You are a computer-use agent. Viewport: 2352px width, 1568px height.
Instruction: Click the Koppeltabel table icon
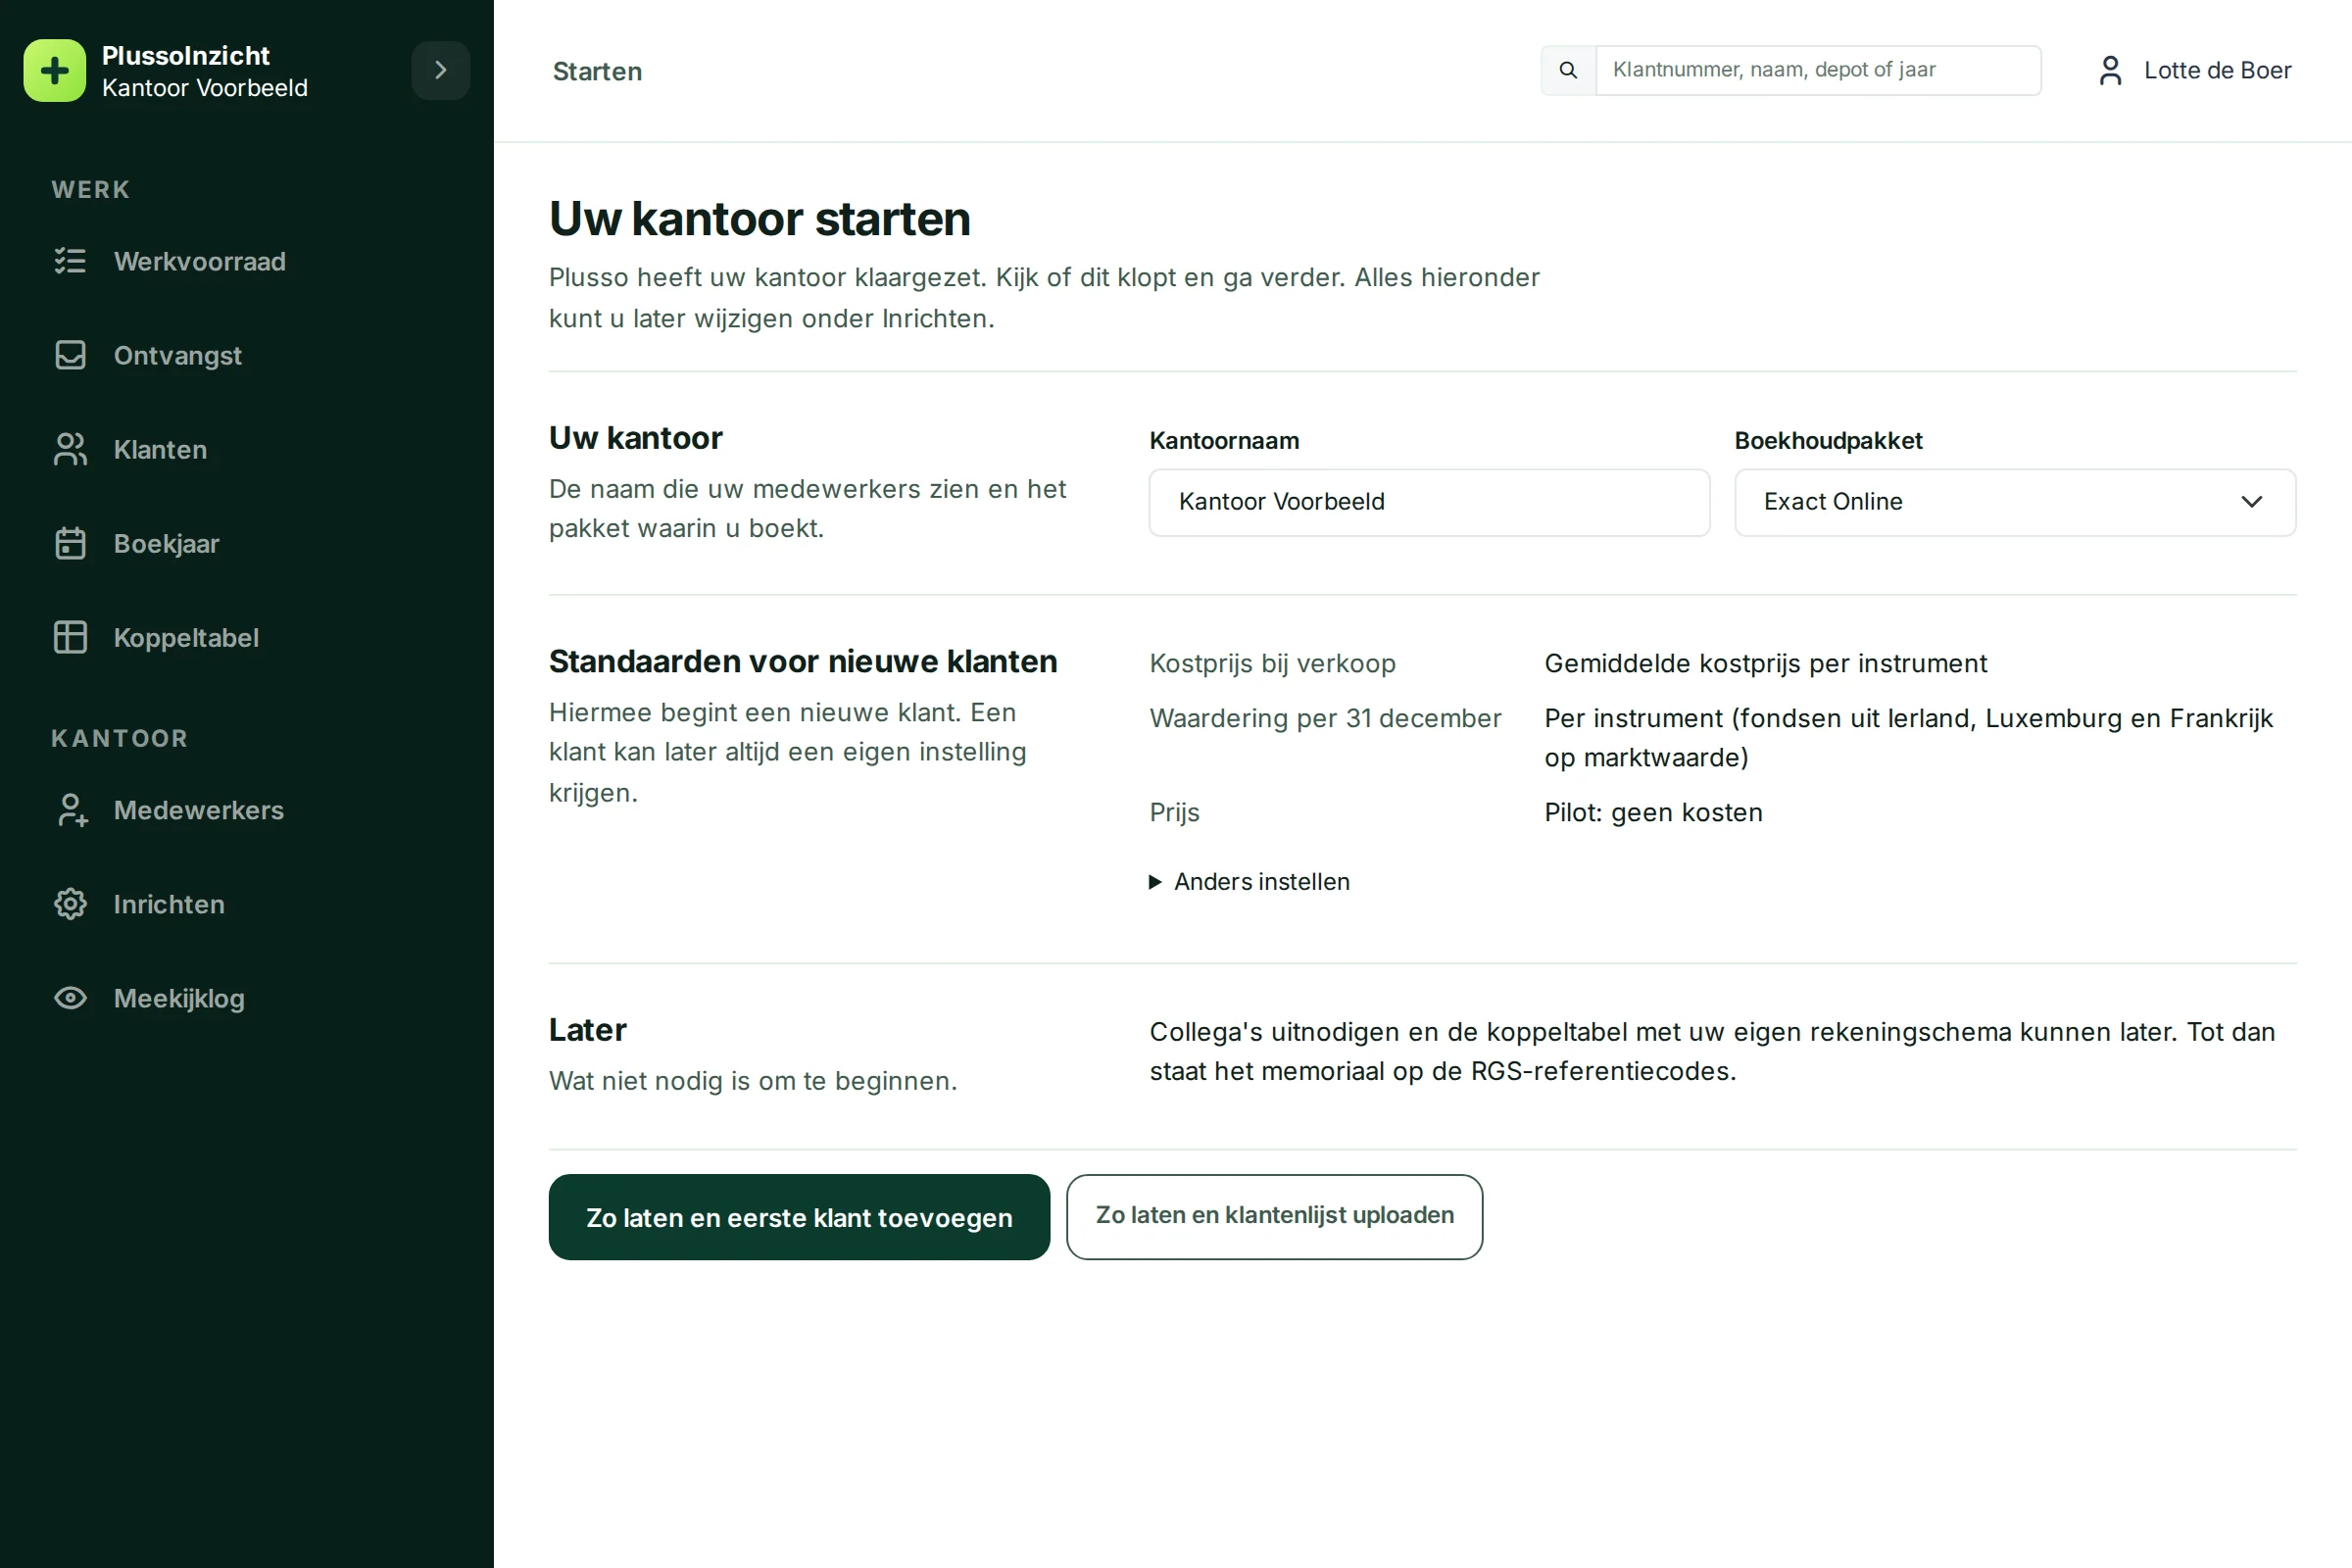(x=70, y=637)
